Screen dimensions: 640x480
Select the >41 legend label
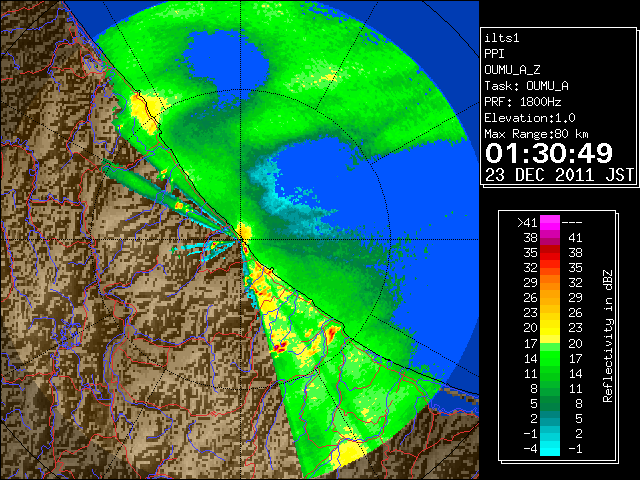tap(527, 223)
